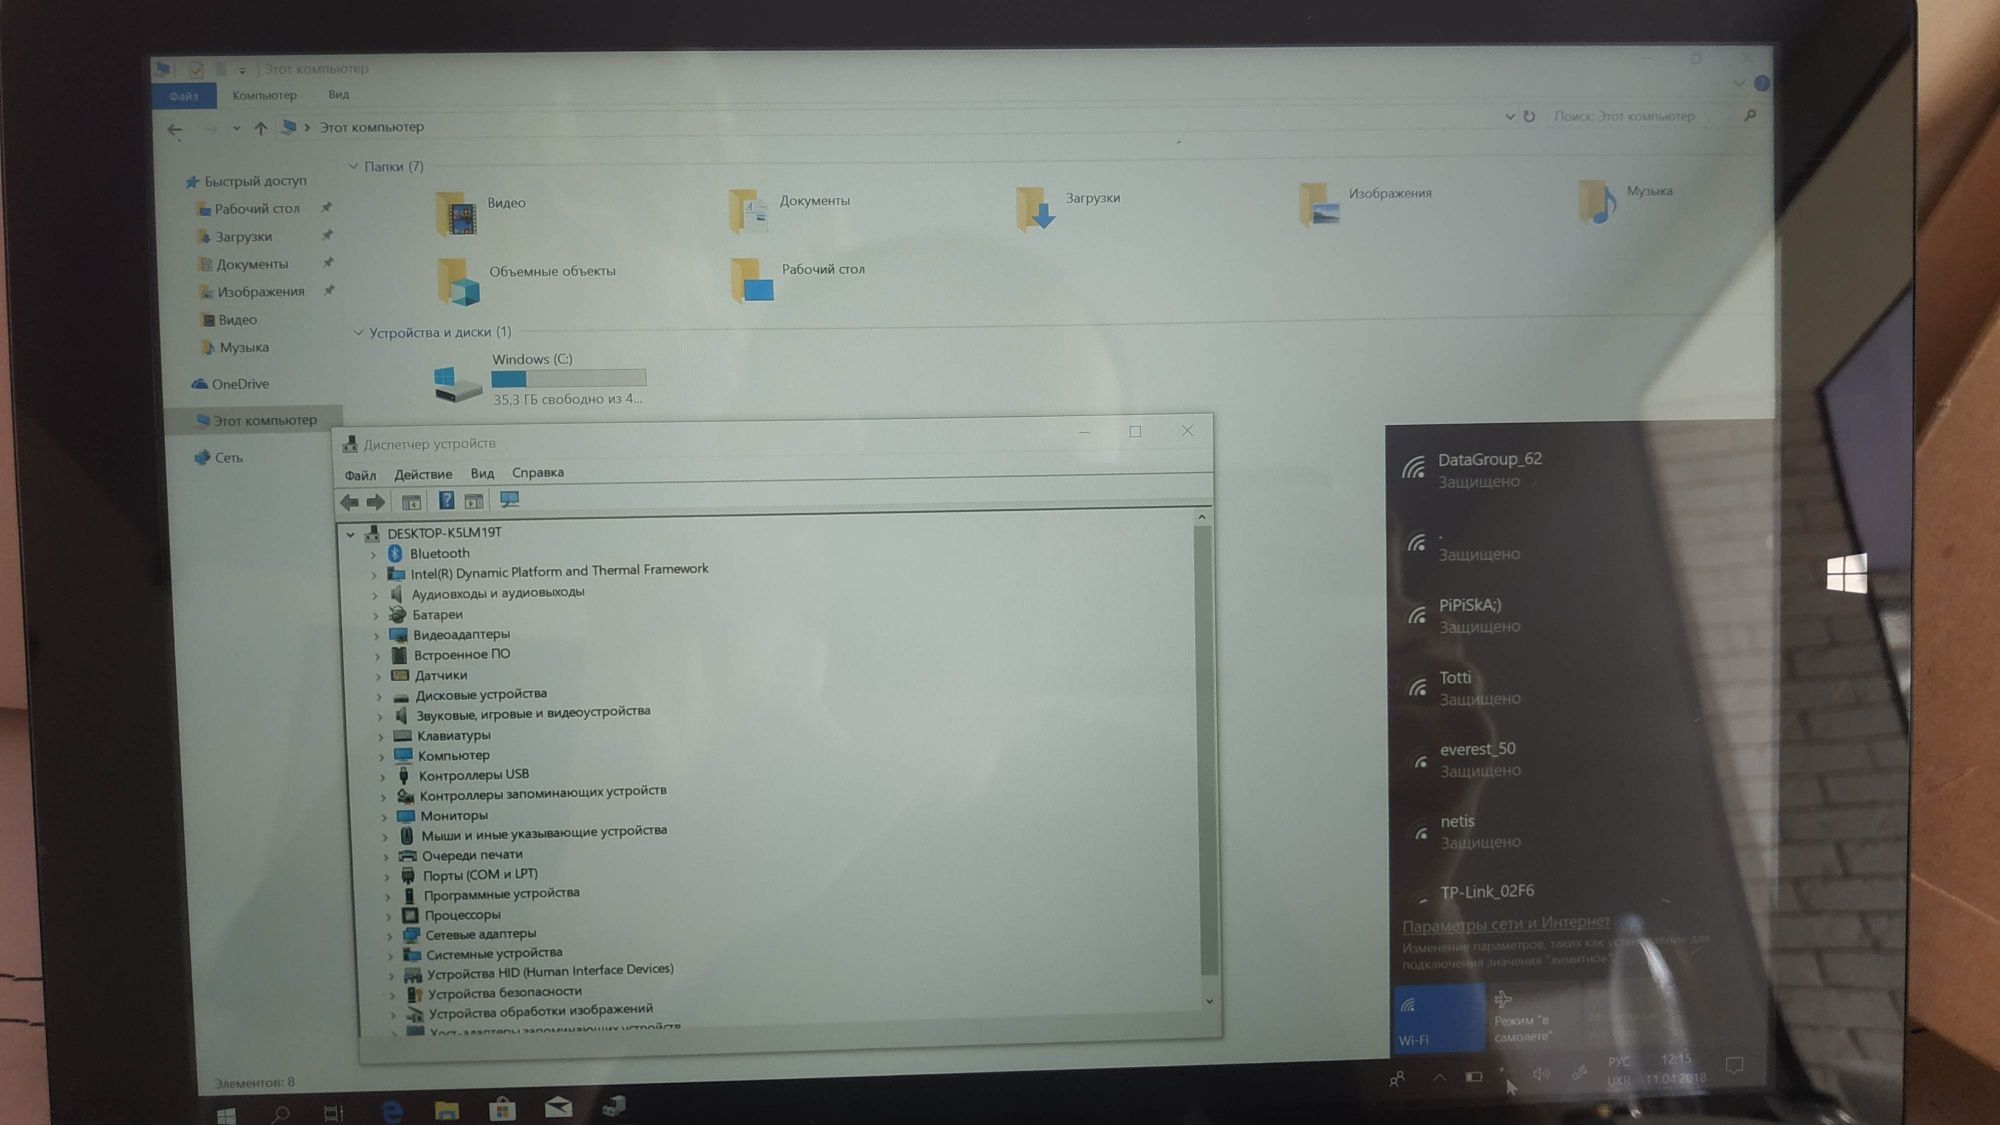Select Датчики in device tree
This screenshot has width=2000, height=1125.
(x=441, y=675)
